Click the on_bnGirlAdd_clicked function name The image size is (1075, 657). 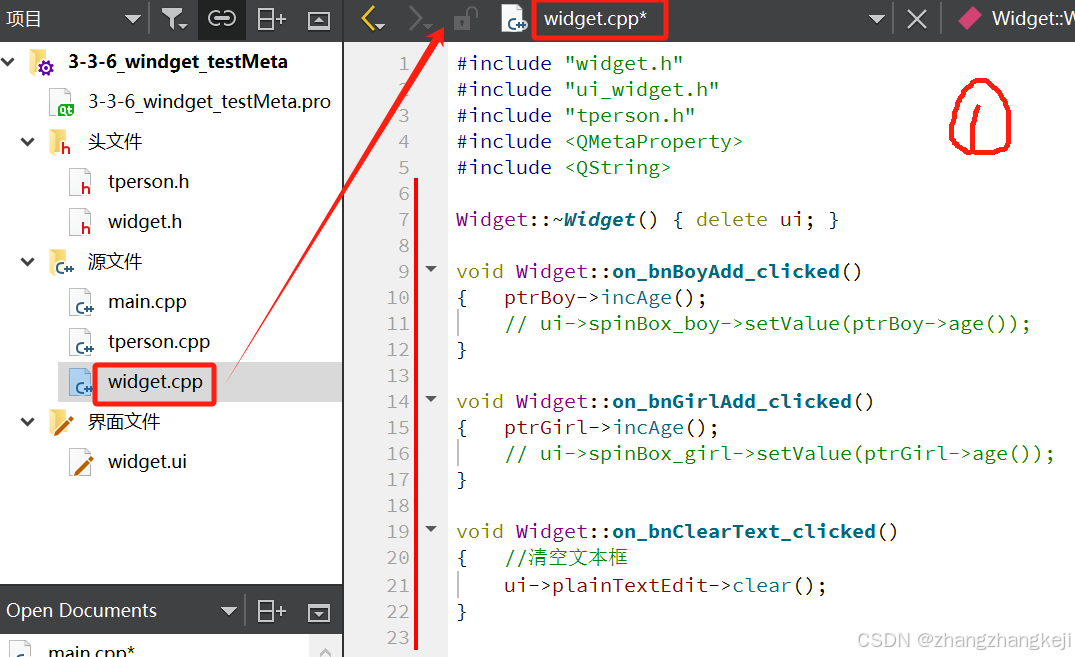732,402
